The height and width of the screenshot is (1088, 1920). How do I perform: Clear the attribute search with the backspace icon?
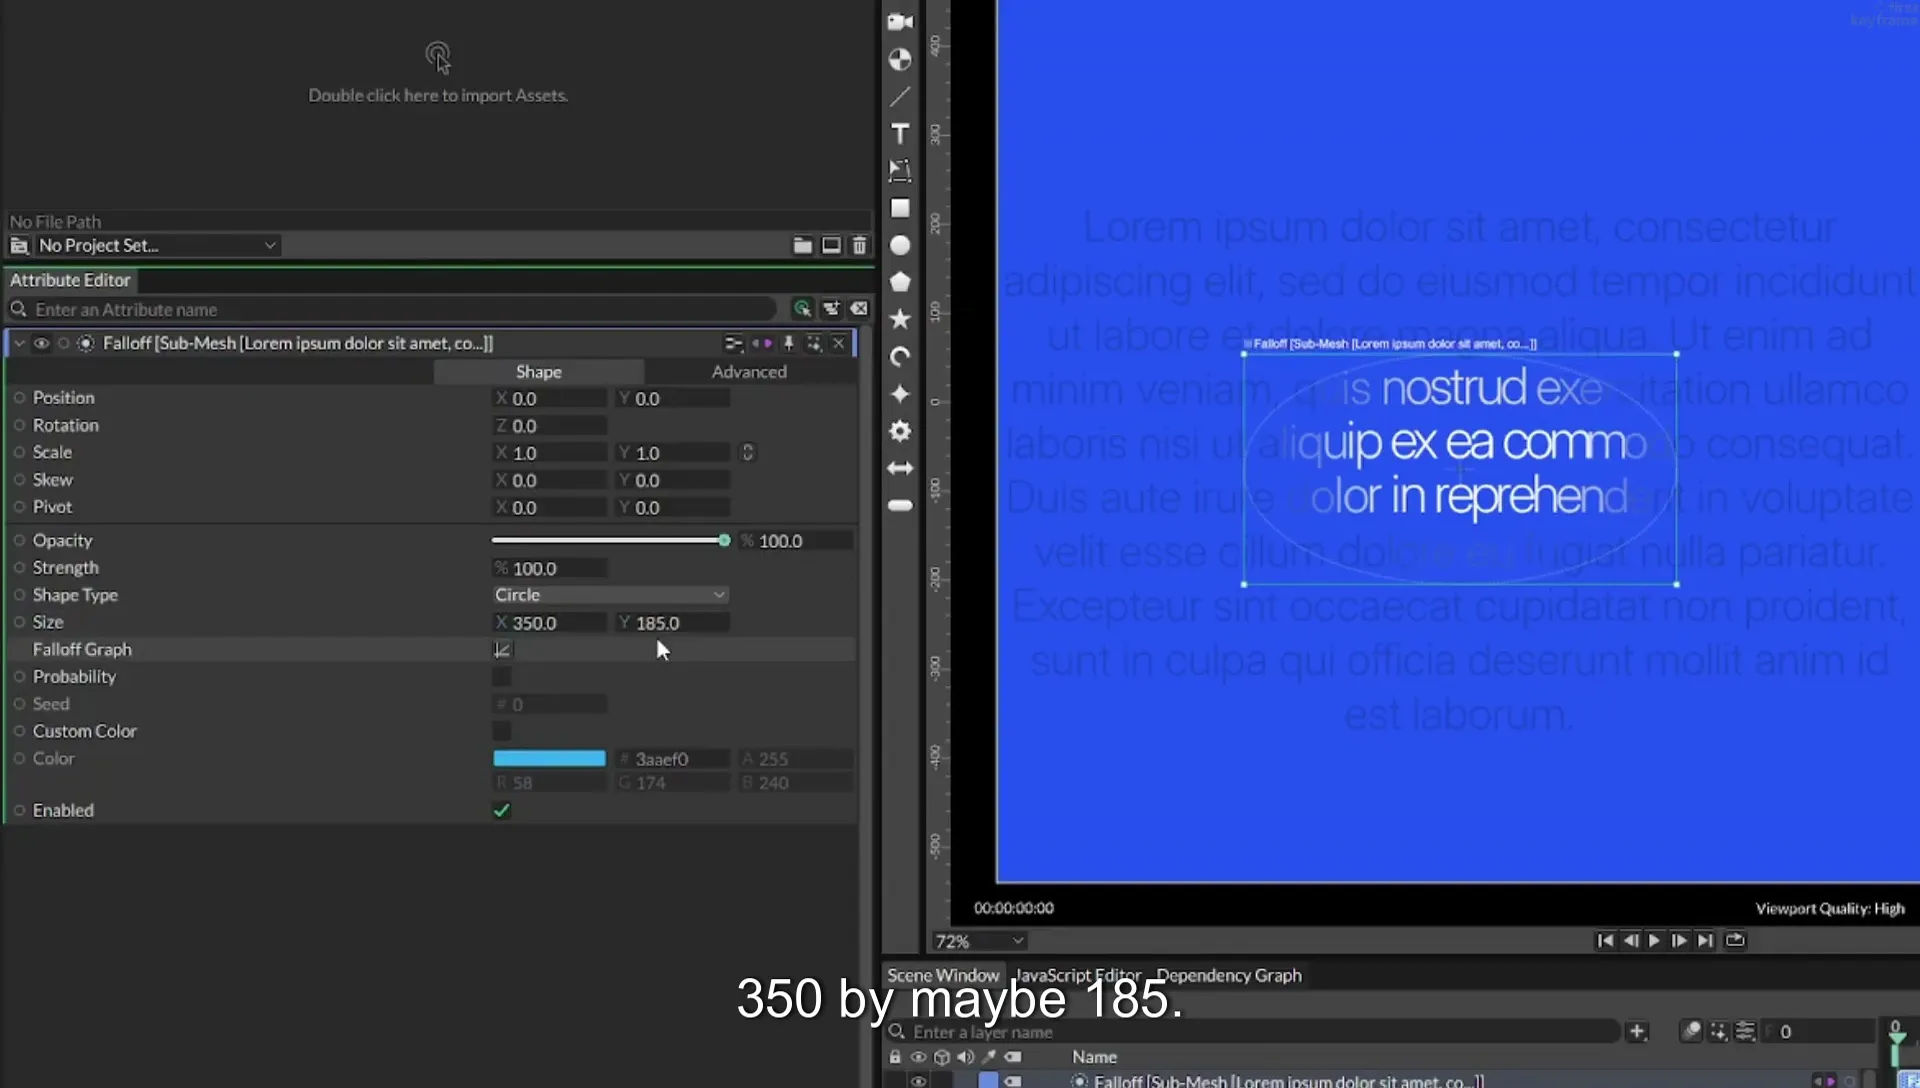click(x=859, y=309)
